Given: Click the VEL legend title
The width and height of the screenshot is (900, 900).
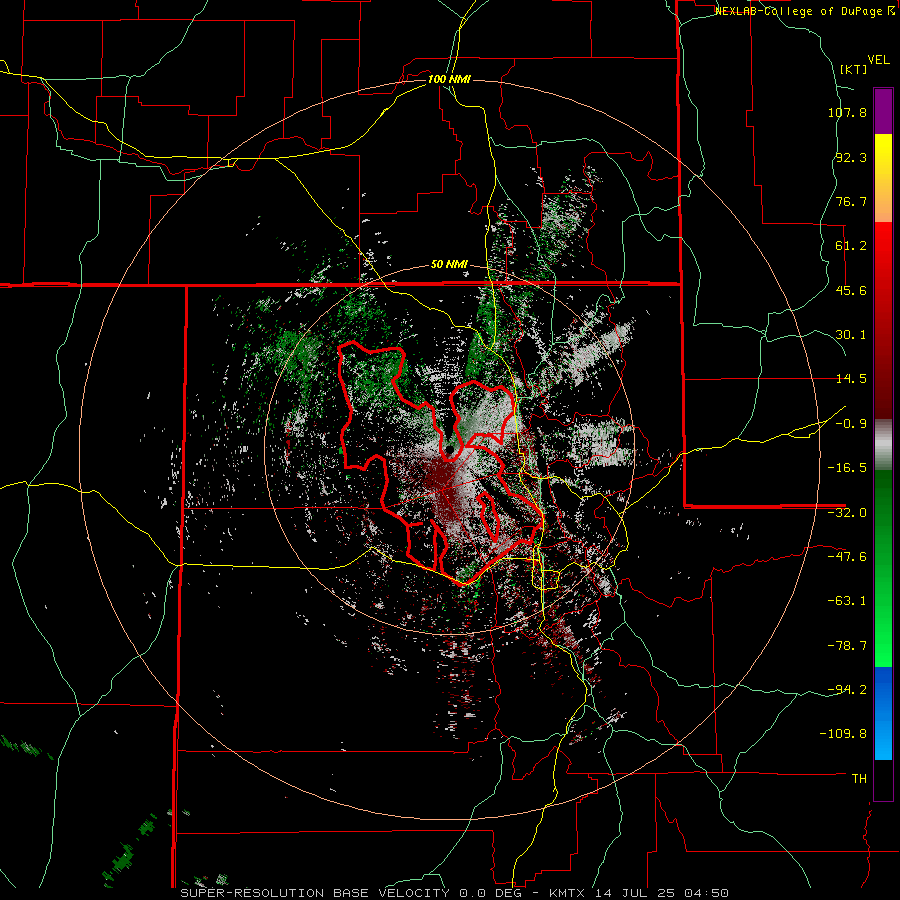Looking at the screenshot, I should click(879, 60).
